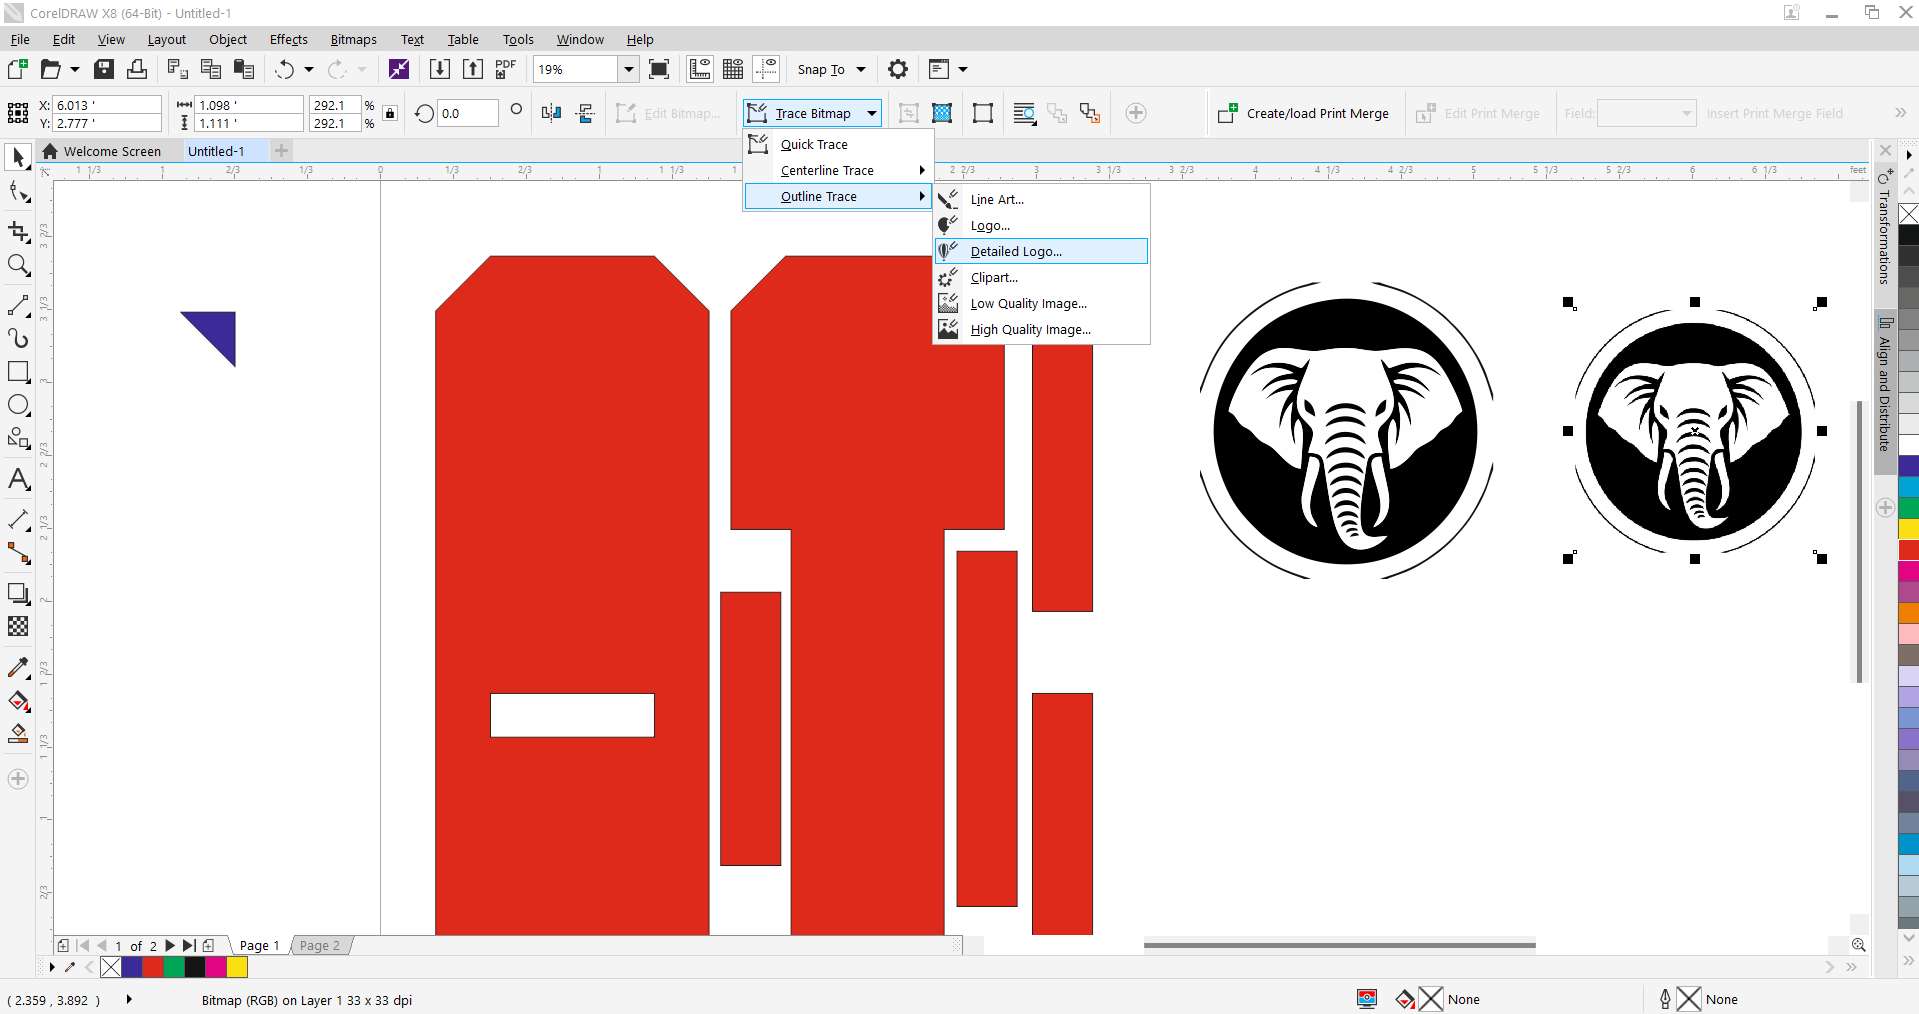Click the object width field

pos(249,105)
